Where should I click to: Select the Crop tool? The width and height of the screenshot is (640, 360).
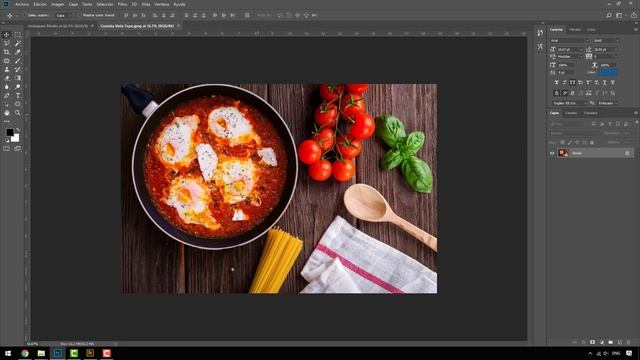[7, 52]
